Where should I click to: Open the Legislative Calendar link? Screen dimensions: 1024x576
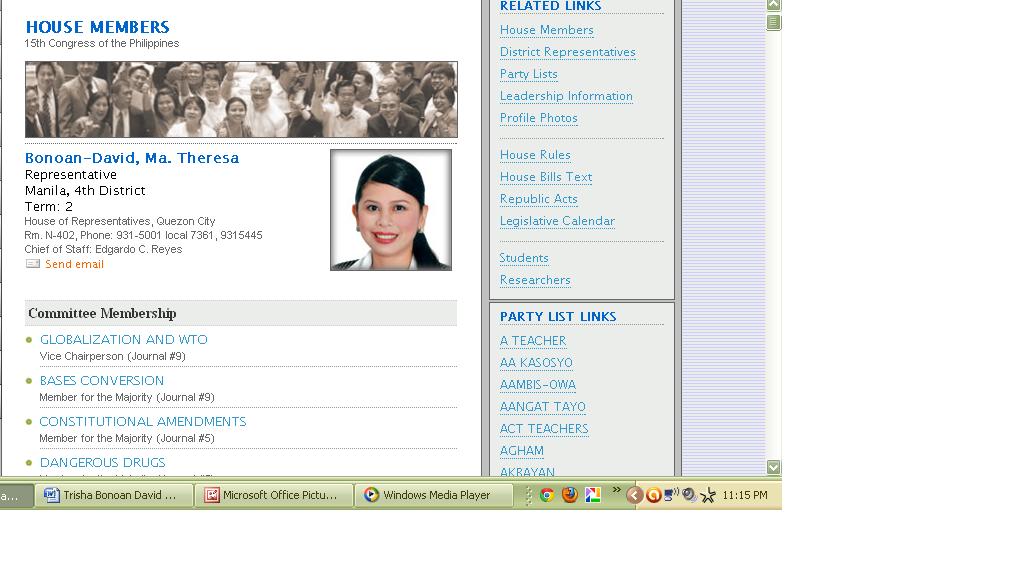click(x=557, y=221)
